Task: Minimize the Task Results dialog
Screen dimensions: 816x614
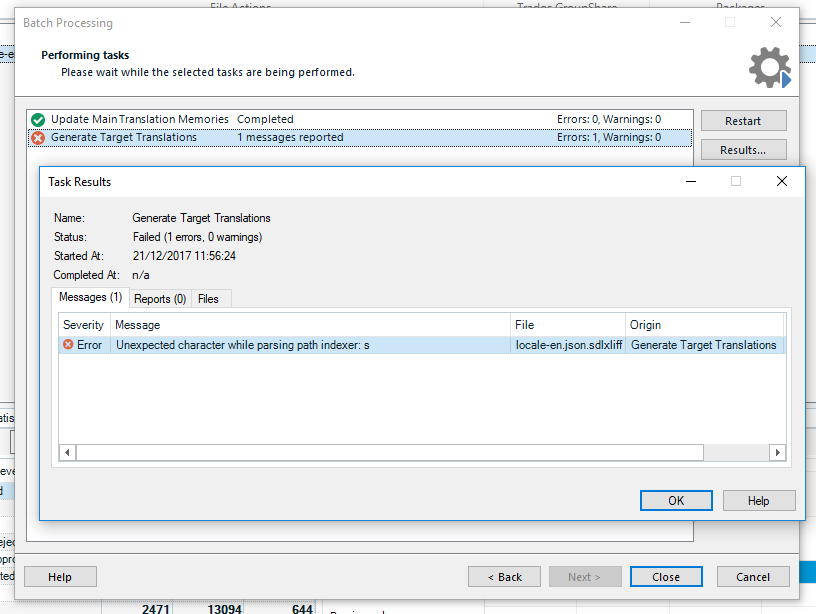Action: pos(690,181)
